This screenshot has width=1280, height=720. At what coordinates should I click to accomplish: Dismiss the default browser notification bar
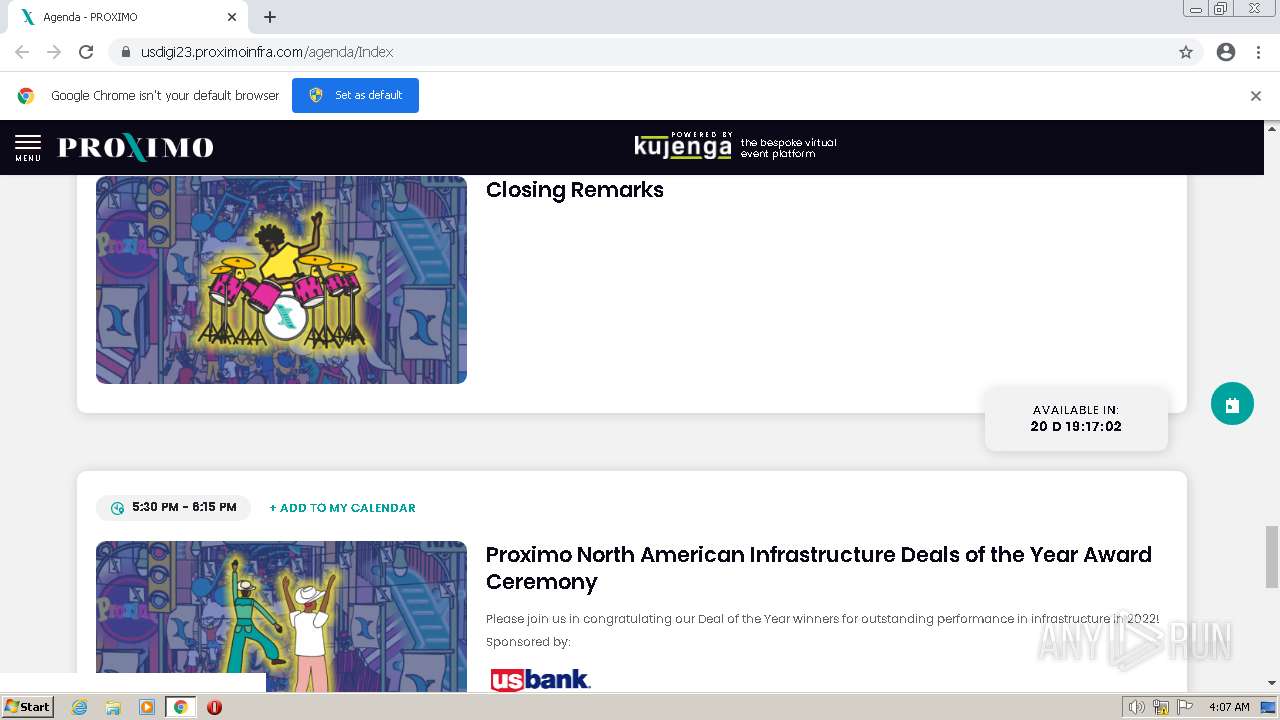pyautogui.click(x=1256, y=96)
